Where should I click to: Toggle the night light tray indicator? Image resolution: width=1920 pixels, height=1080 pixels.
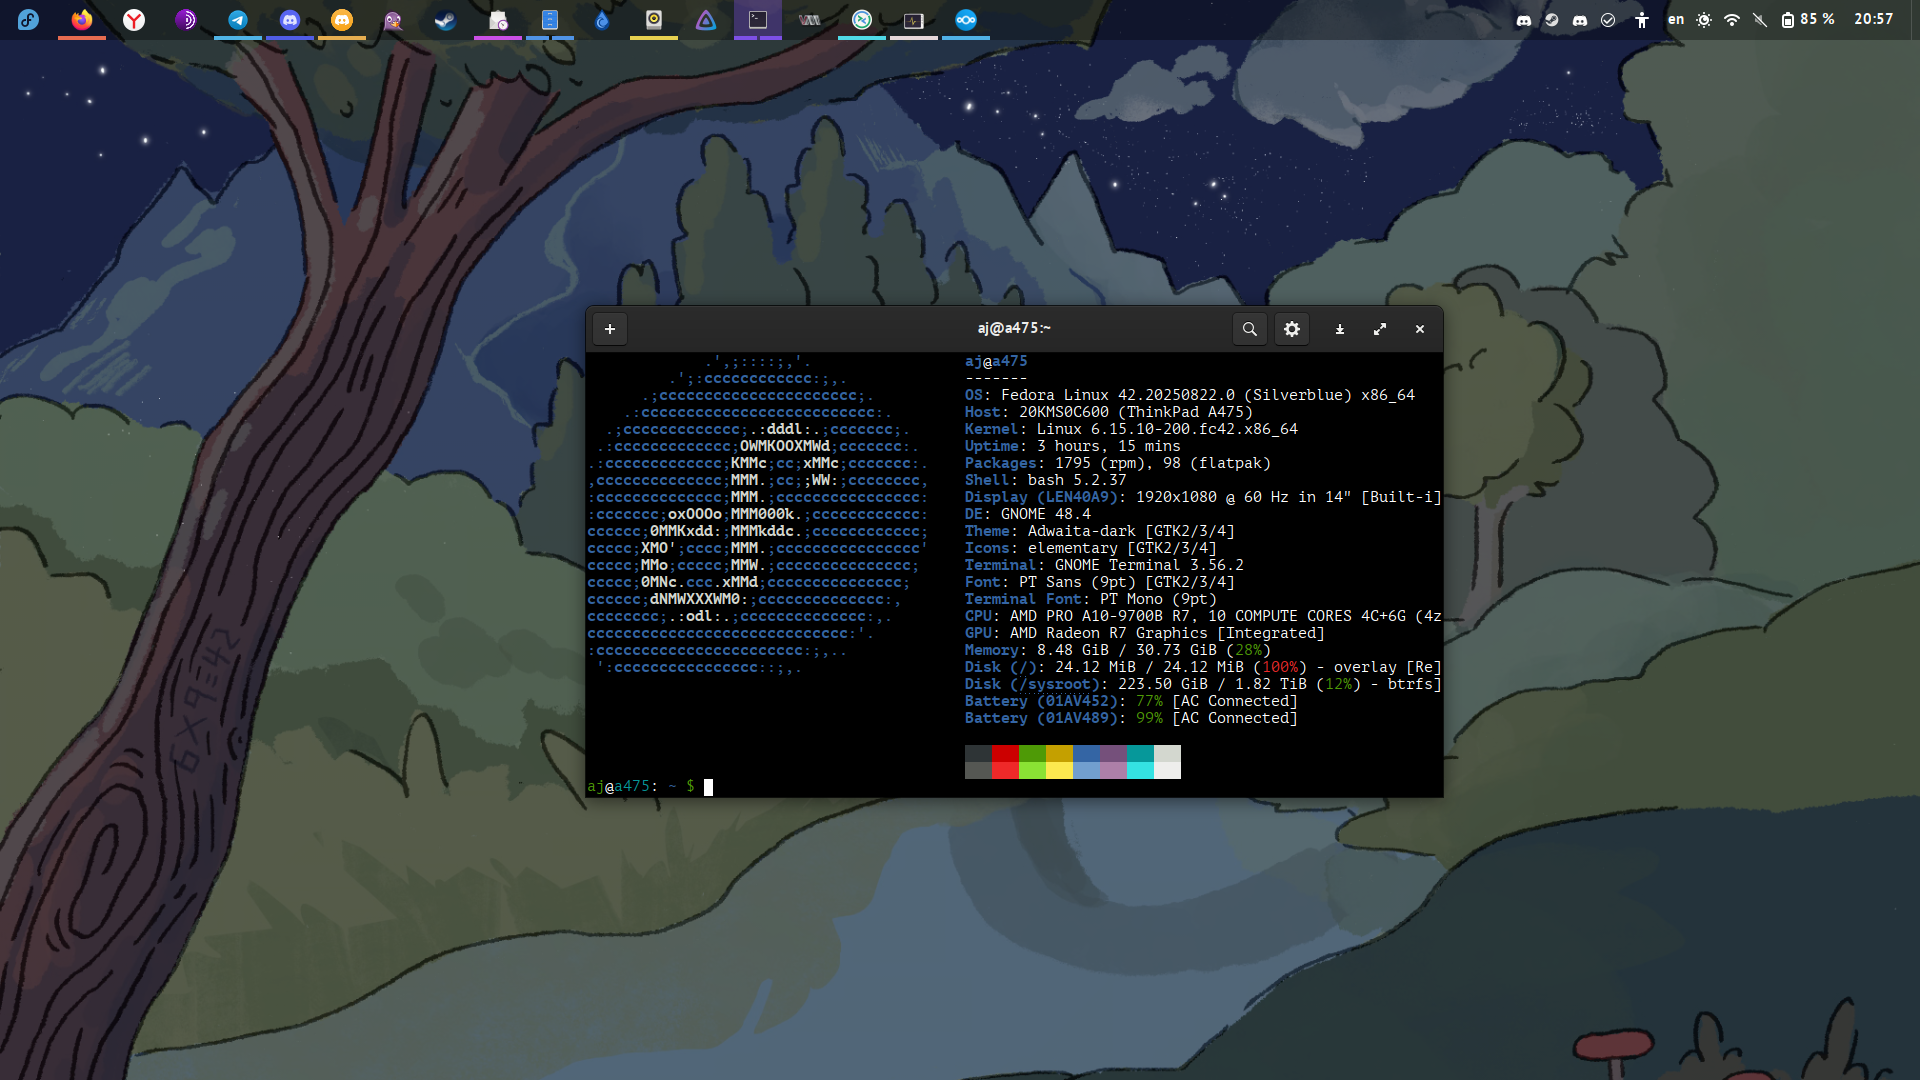(1704, 20)
